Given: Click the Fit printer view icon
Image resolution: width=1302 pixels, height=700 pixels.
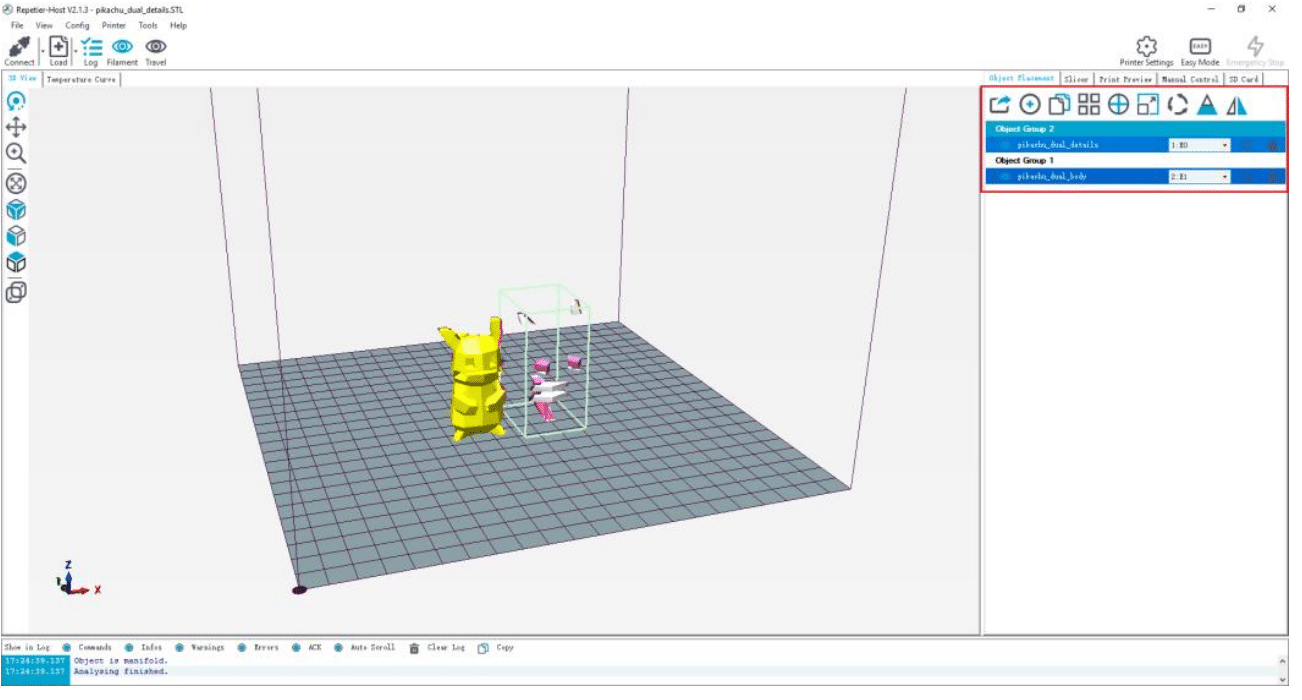Looking at the screenshot, I should (16, 183).
